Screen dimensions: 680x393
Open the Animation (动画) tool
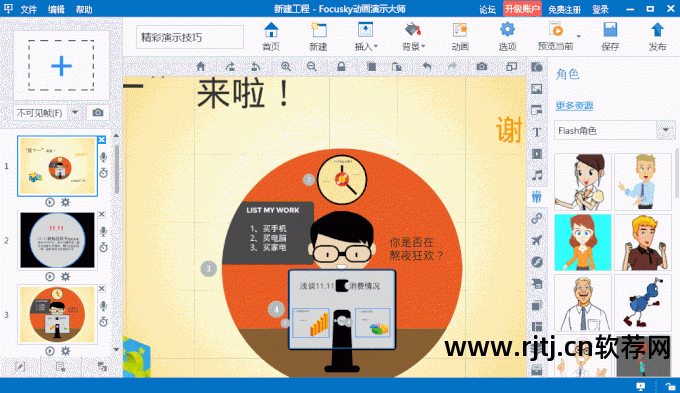coord(460,36)
